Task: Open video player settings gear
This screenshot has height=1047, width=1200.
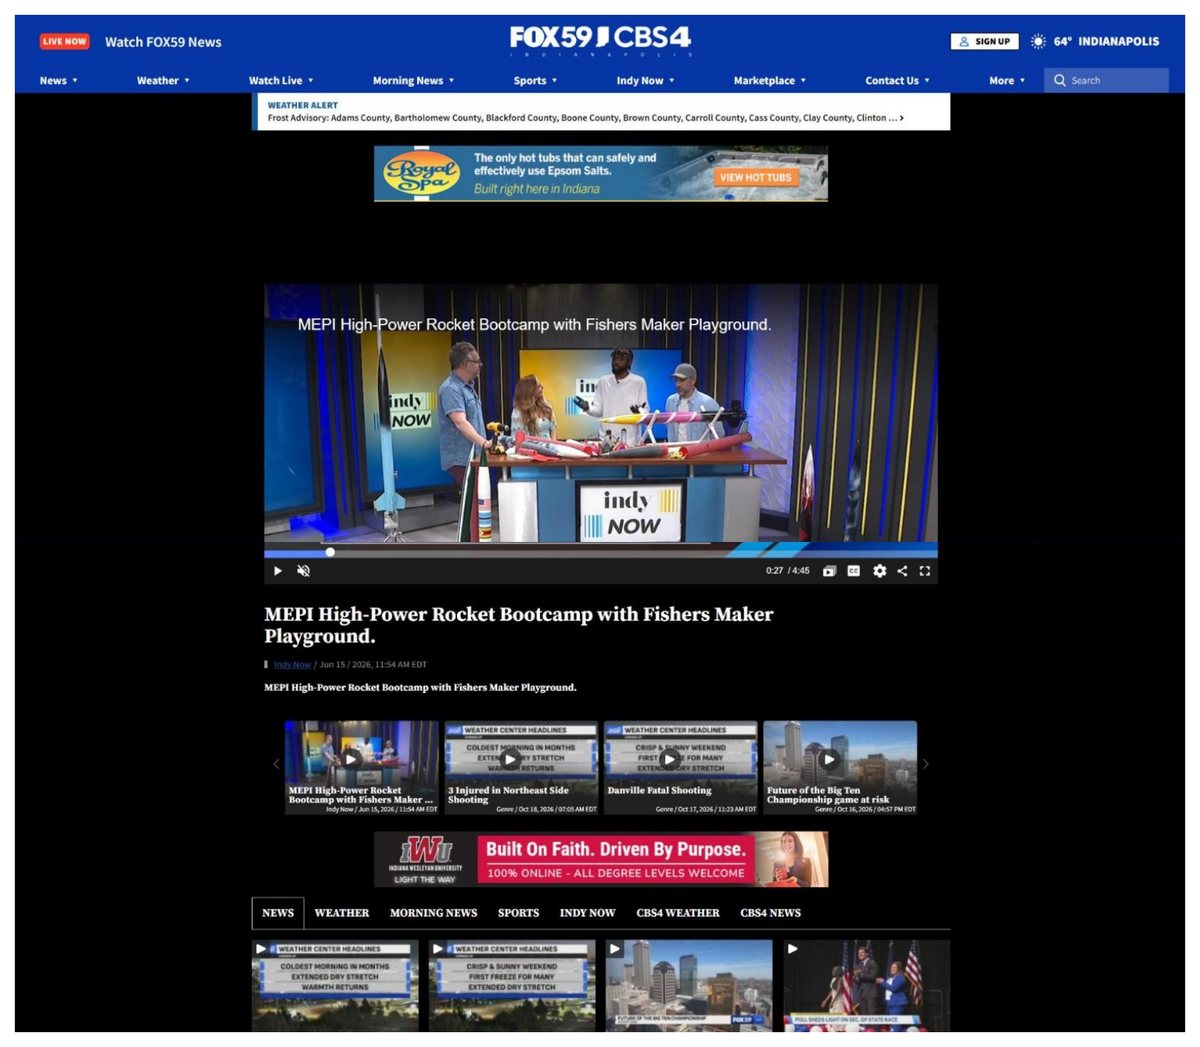Action: [x=879, y=571]
